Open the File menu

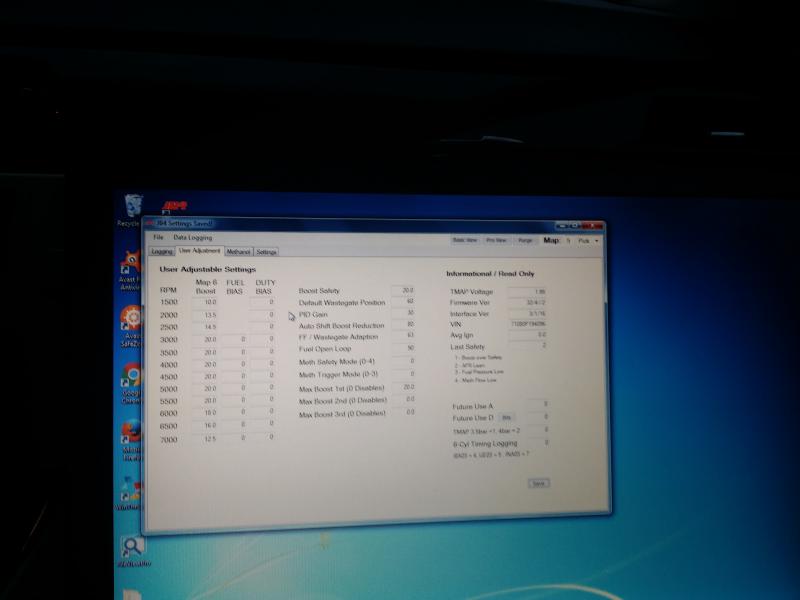(x=159, y=238)
